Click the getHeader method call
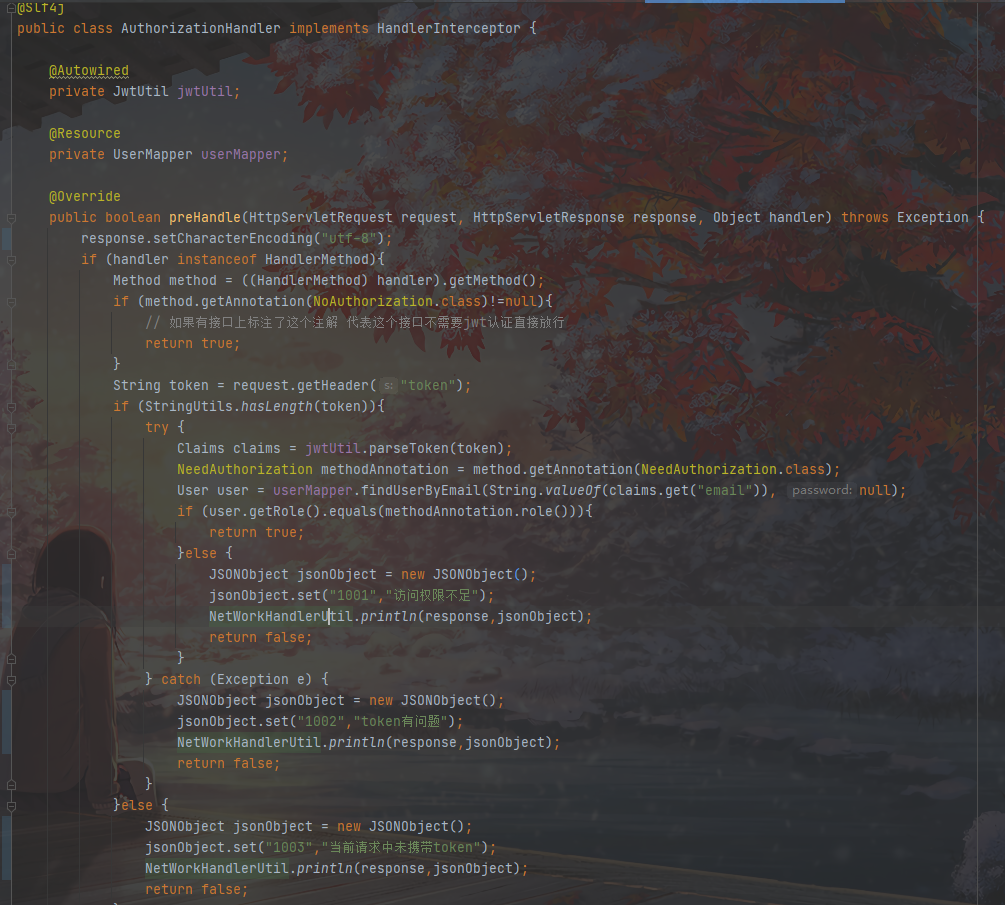1005x905 pixels. pyautogui.click(x=333, y=386)
